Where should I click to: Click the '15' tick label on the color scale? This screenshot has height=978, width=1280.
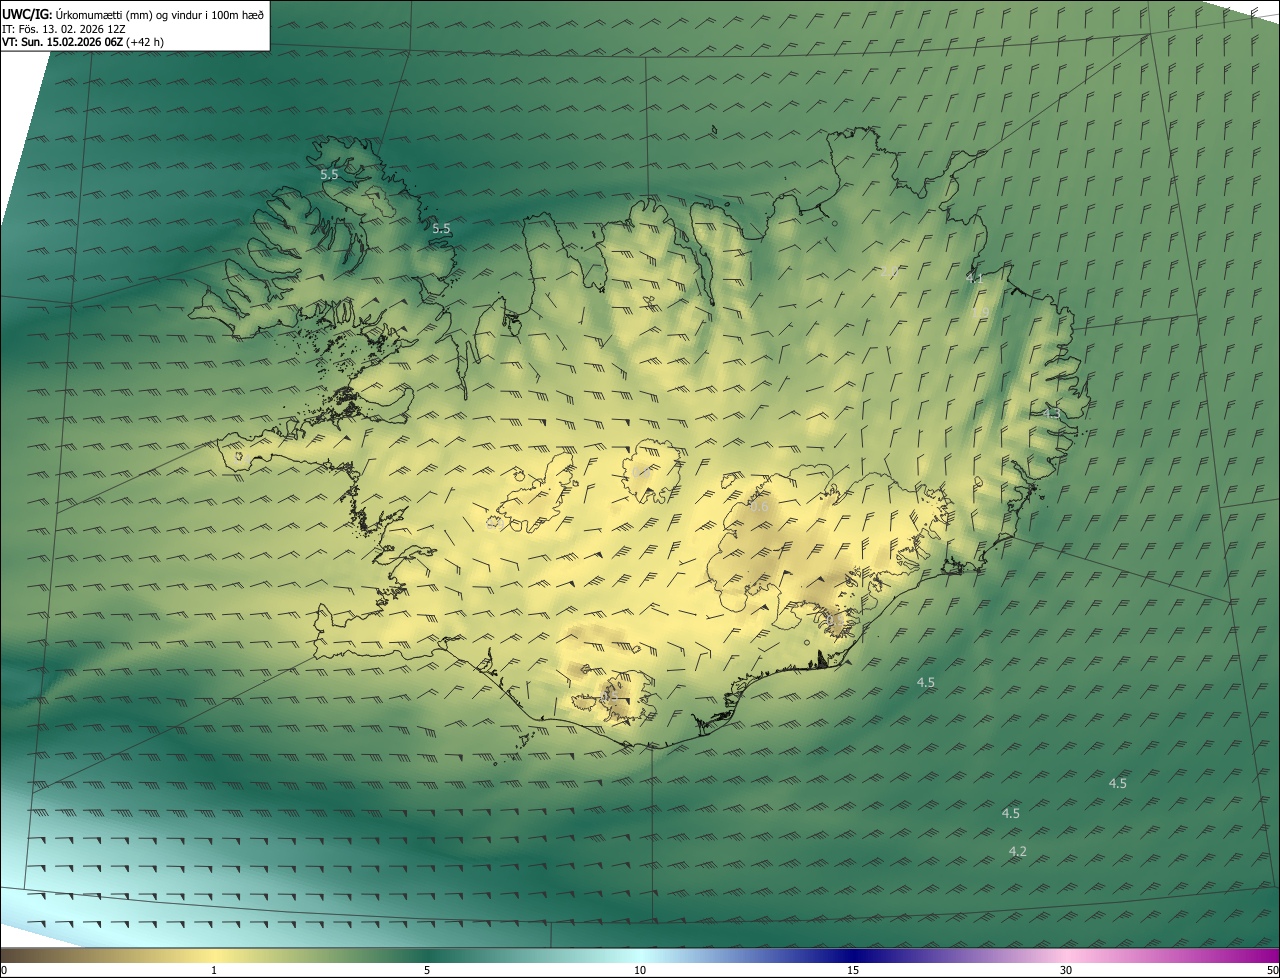click(x=853, y=971)
